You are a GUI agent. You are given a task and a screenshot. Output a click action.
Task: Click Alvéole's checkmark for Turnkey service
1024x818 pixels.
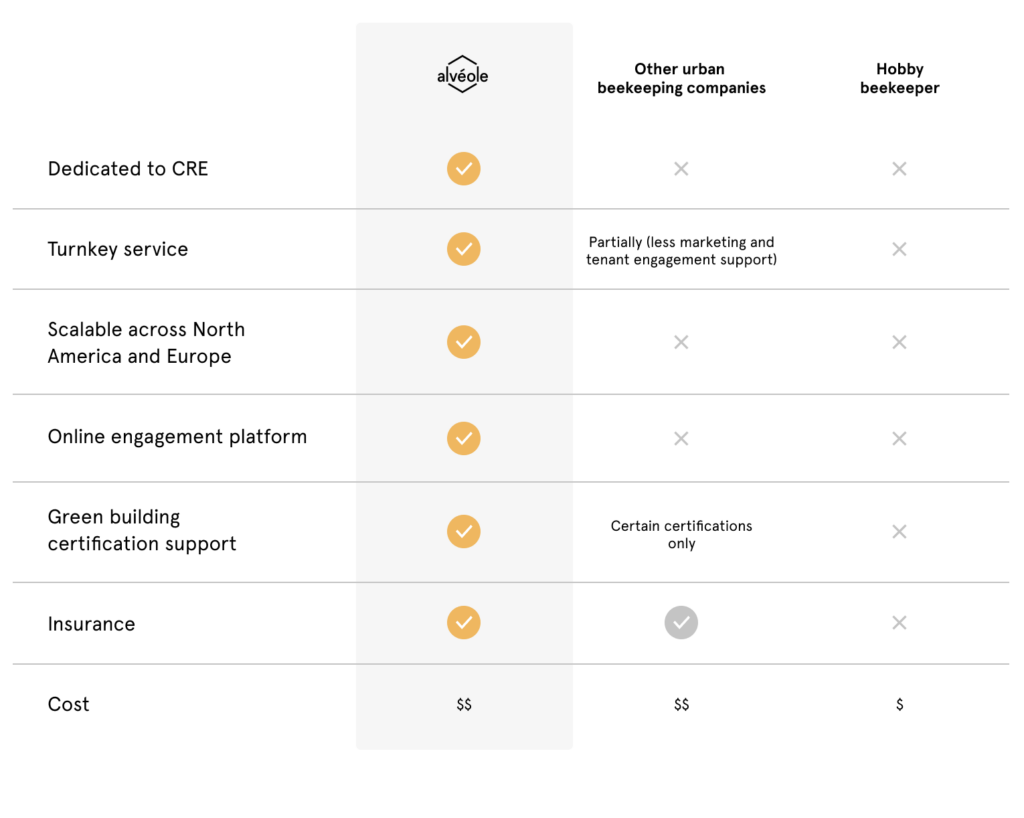click(x=464, y=249)
